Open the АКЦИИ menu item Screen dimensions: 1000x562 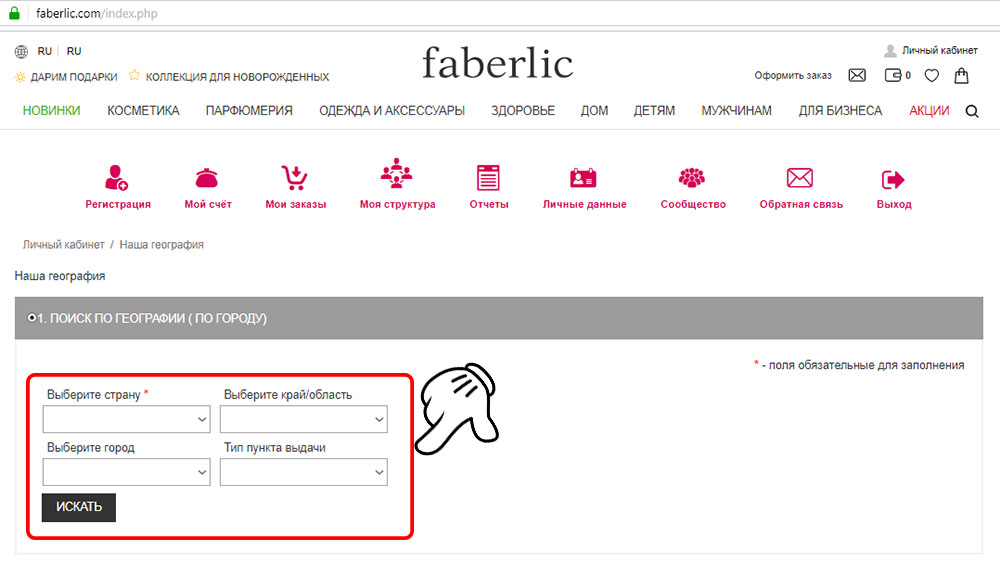coord(929,111)
